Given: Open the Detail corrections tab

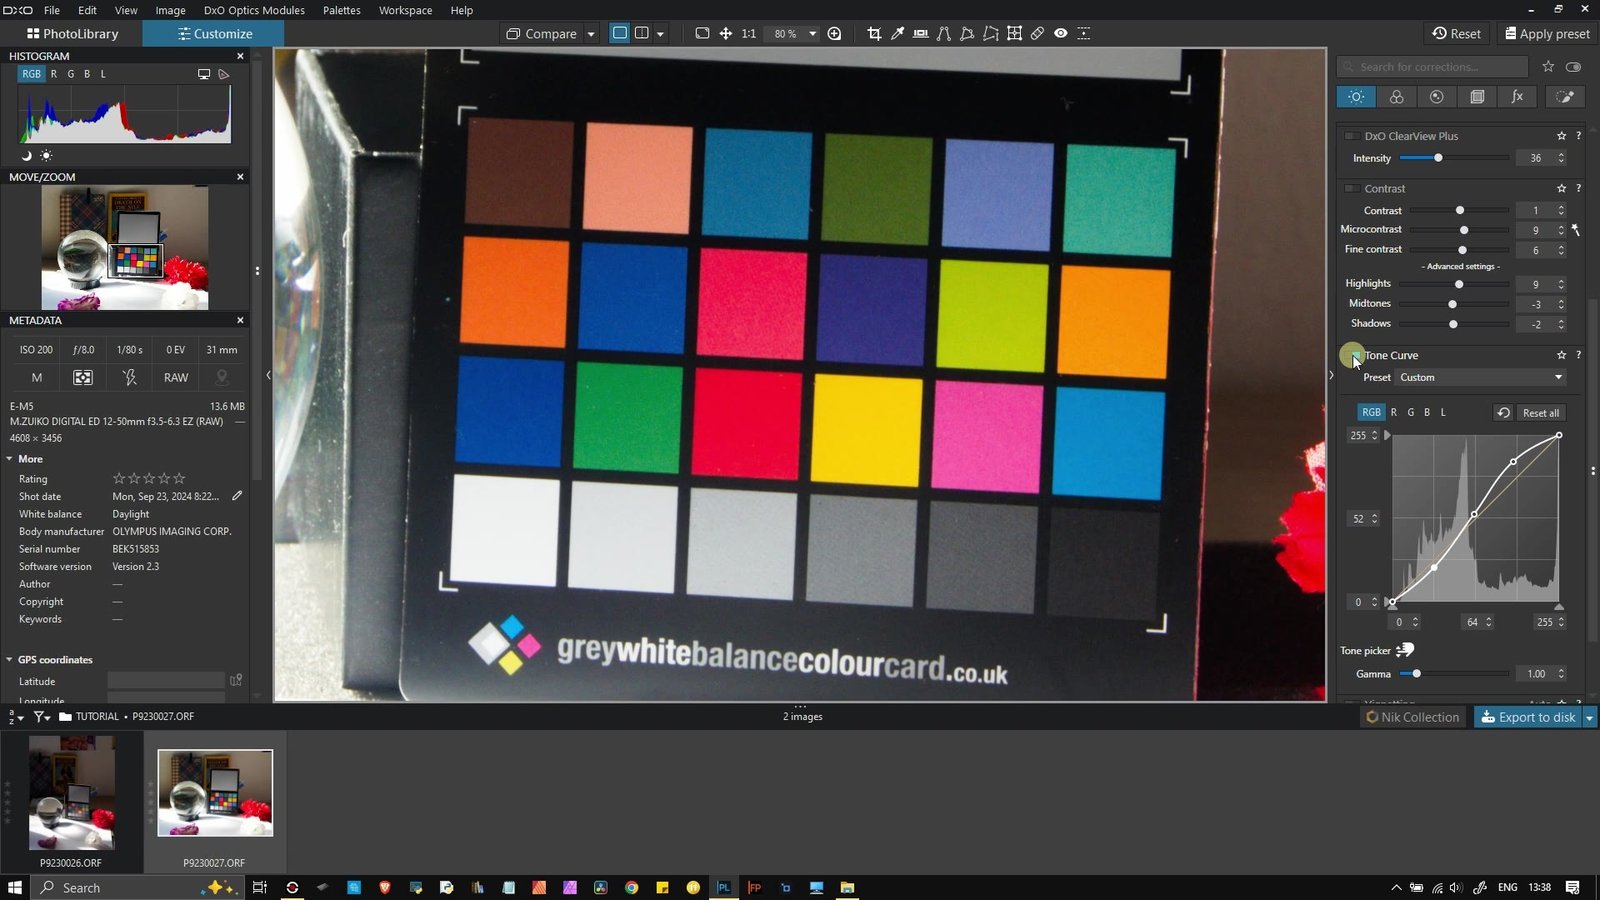Looking at the screenshot, I should 1436,97.
